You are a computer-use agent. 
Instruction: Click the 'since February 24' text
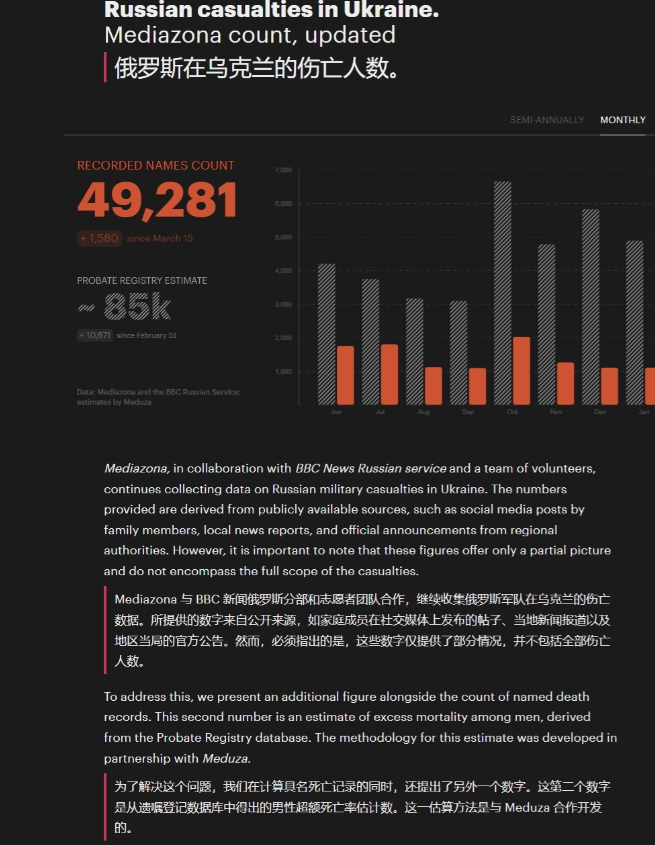coord(147,335)
